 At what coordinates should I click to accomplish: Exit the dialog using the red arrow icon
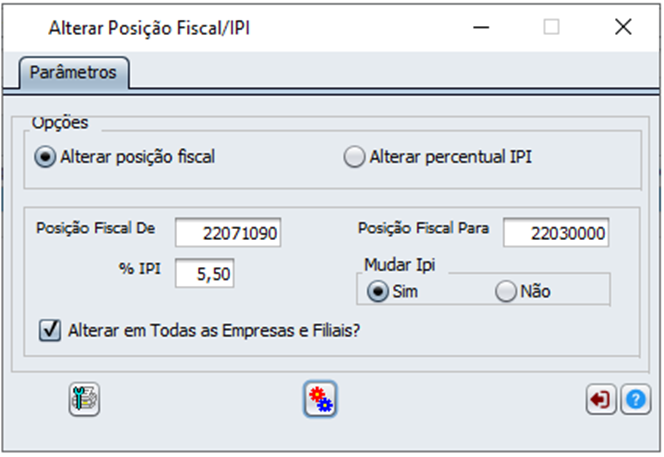pos(601,399)
